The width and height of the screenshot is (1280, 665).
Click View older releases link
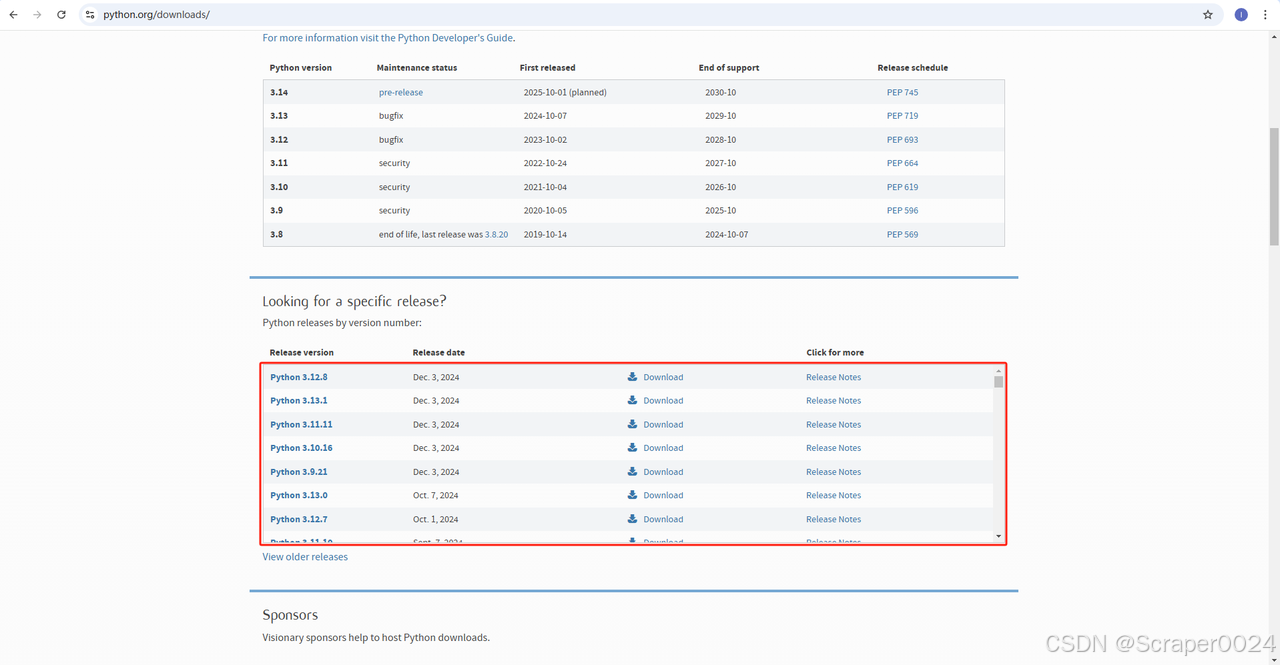(x=305, y=557)
